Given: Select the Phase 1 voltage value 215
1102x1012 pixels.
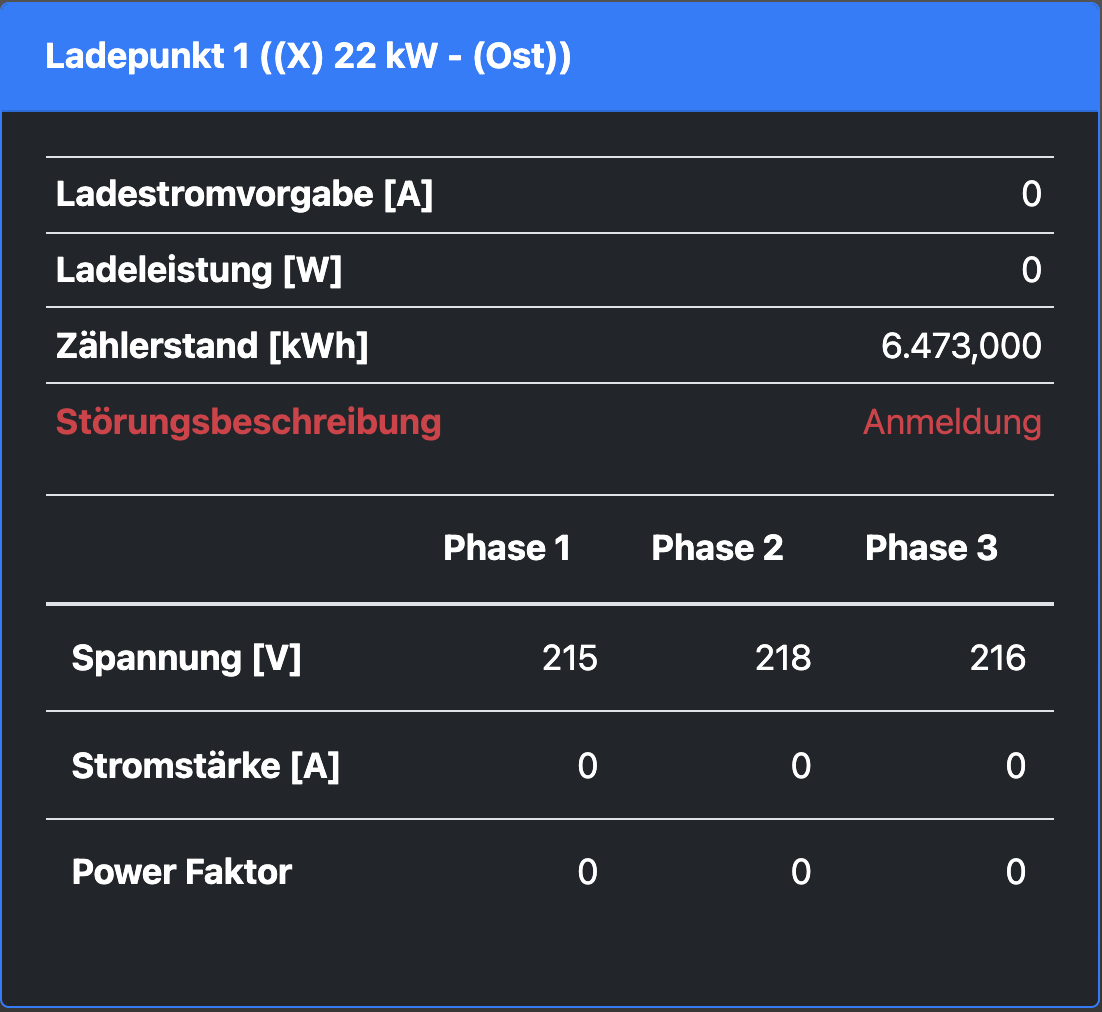Looking at the screenshot, I should [570, 658].
